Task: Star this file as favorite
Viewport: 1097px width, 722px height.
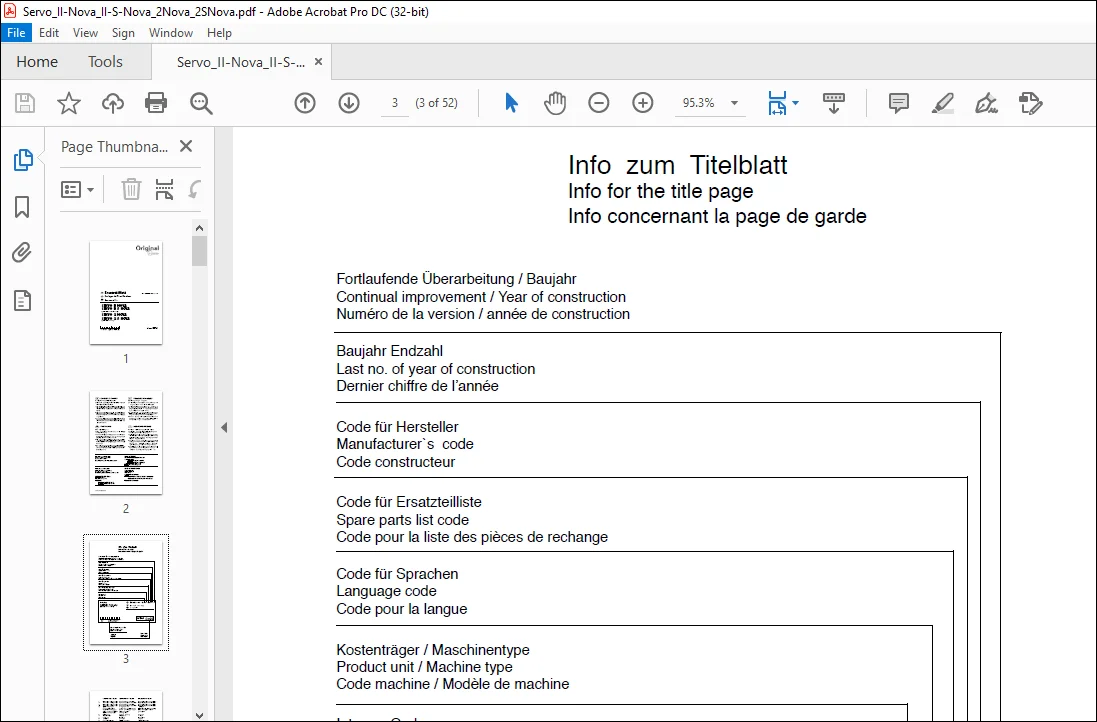Action: tap(69, 103)
